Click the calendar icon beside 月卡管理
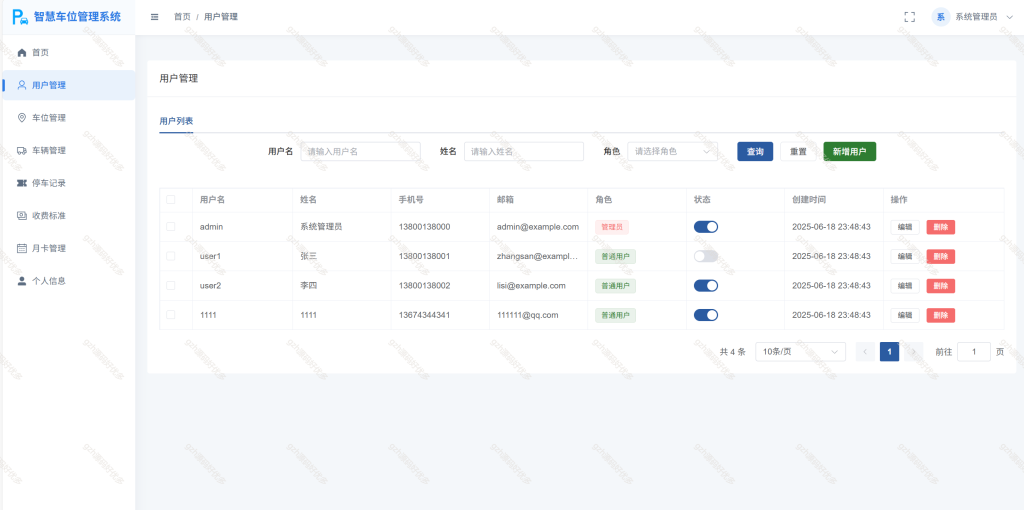This screenshot has height=510, width=1024. [22, 248]
